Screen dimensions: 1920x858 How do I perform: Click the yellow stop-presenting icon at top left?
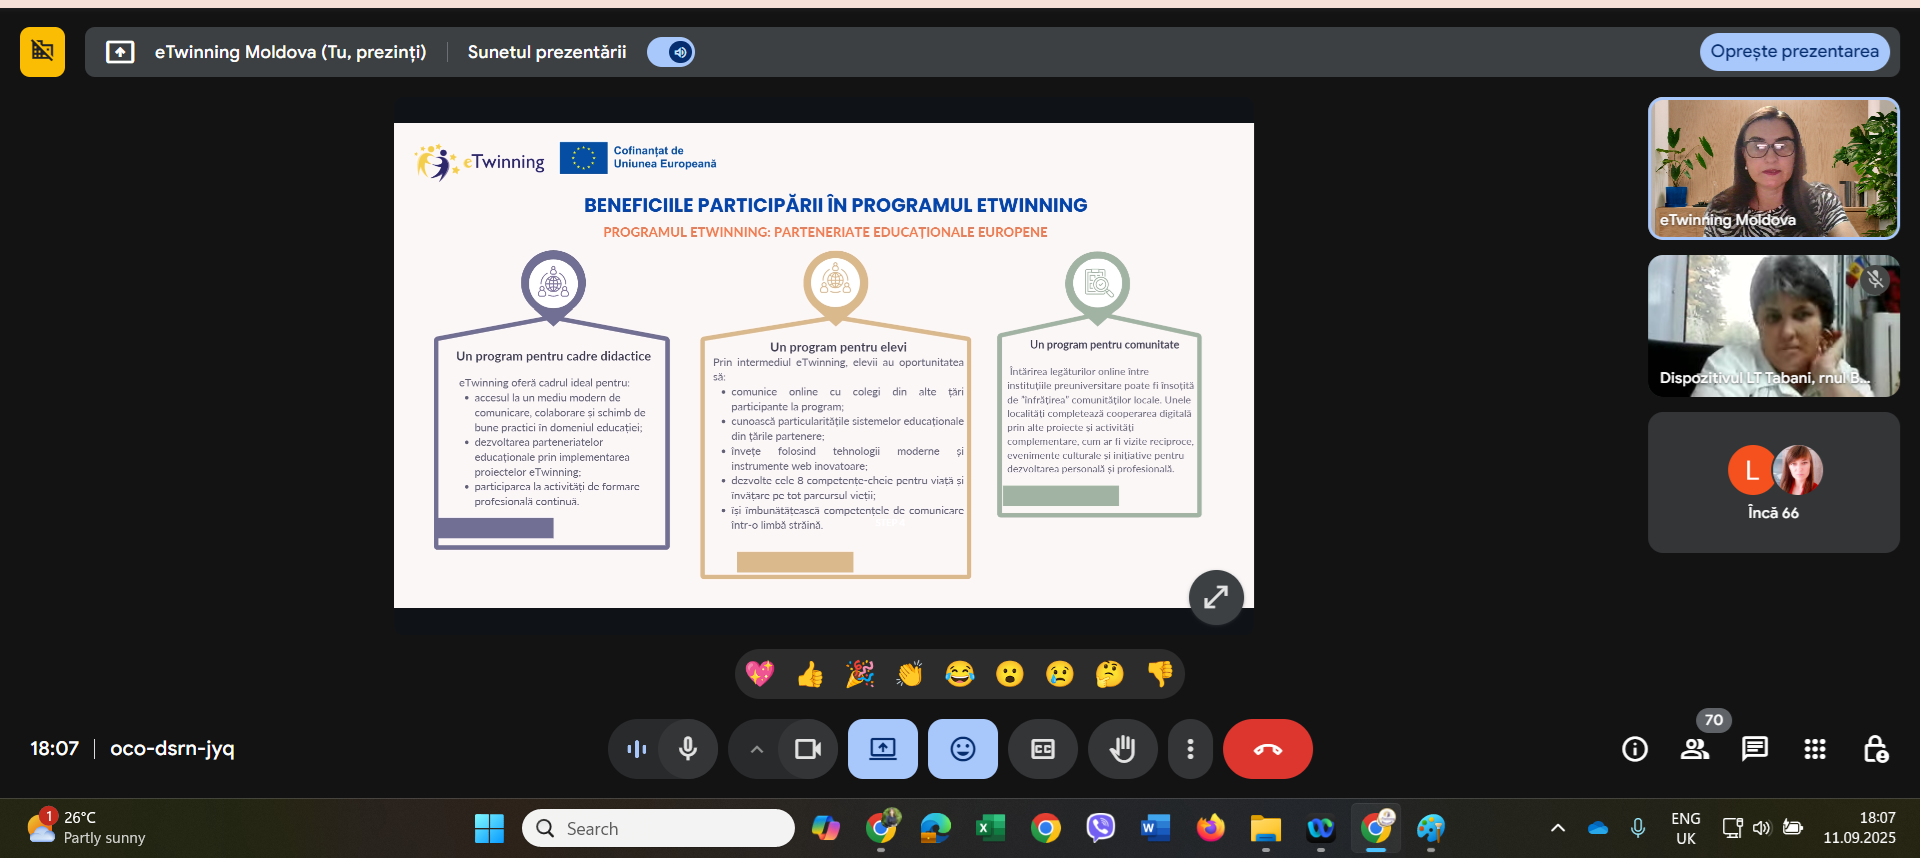[42, 52]
